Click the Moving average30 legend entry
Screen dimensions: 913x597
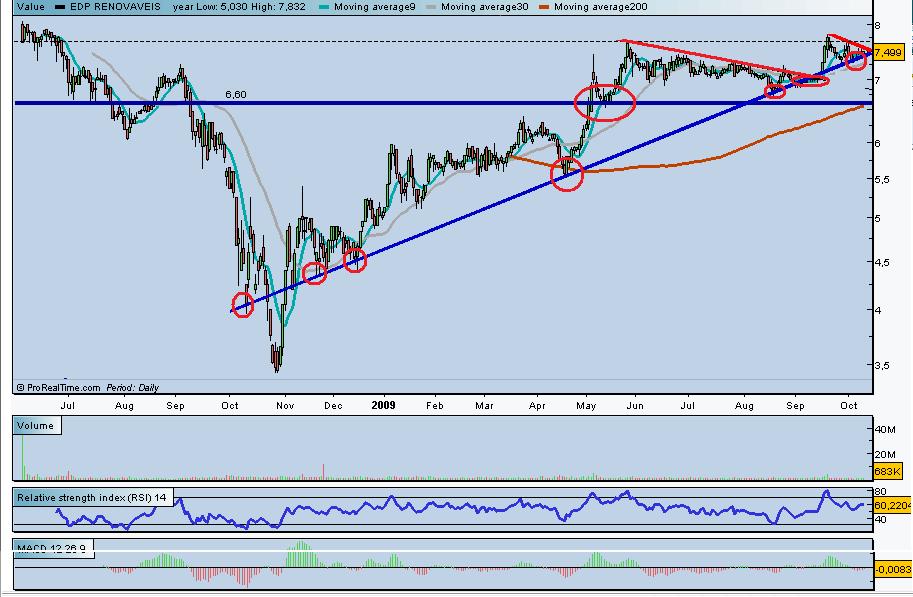pyautogui.click(x=477, y=7)
